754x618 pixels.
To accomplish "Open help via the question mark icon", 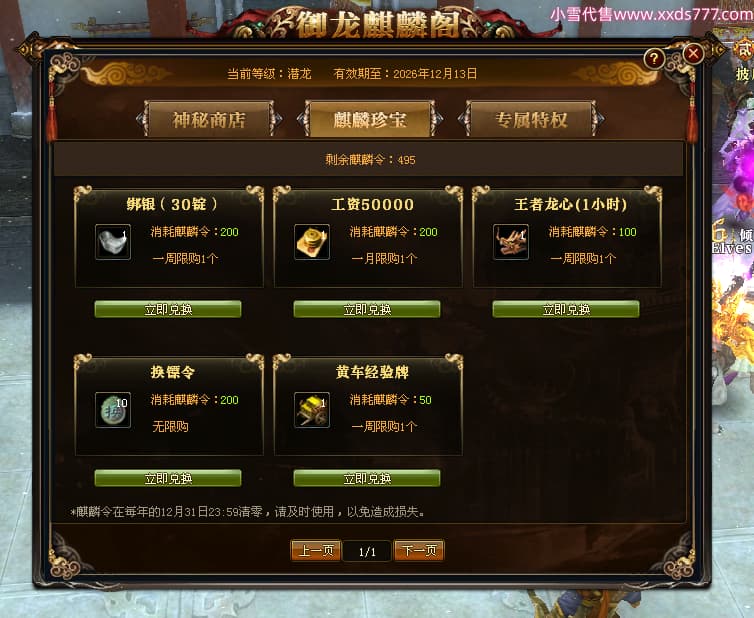I will click(x=654, y=59).
